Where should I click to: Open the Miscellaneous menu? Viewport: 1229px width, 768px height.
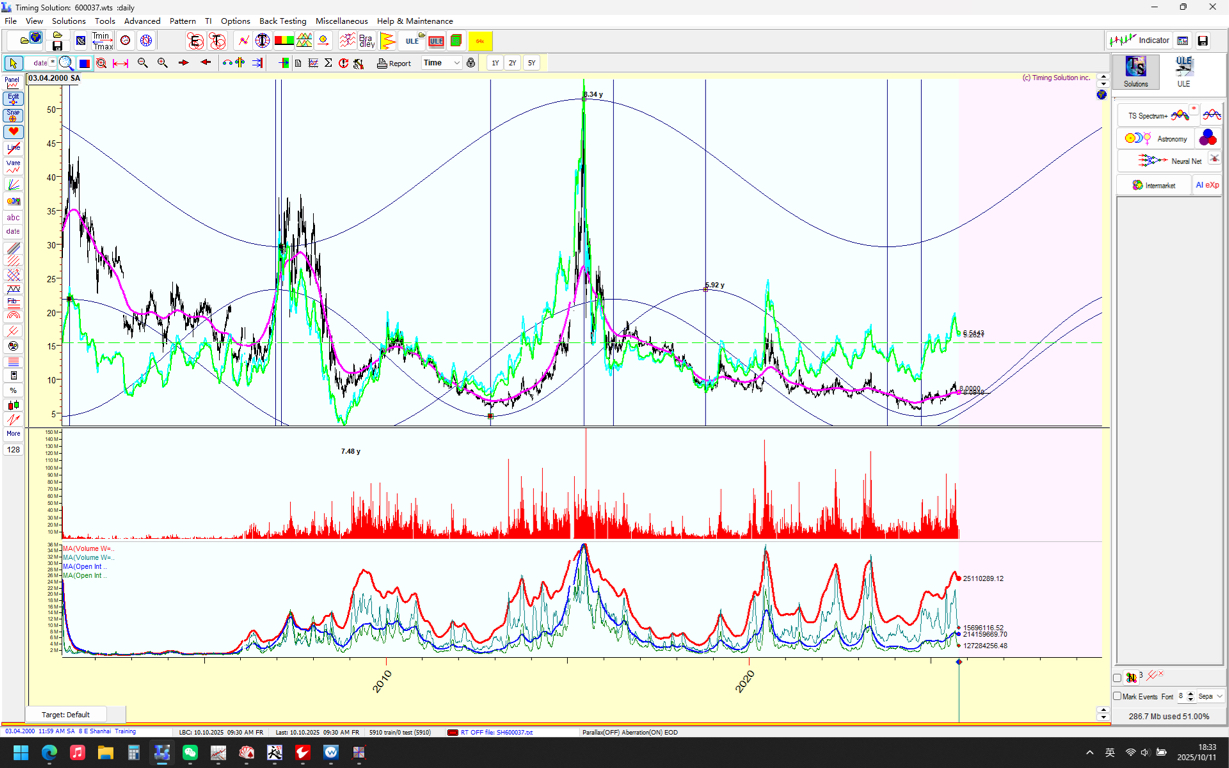coord(342,21)
